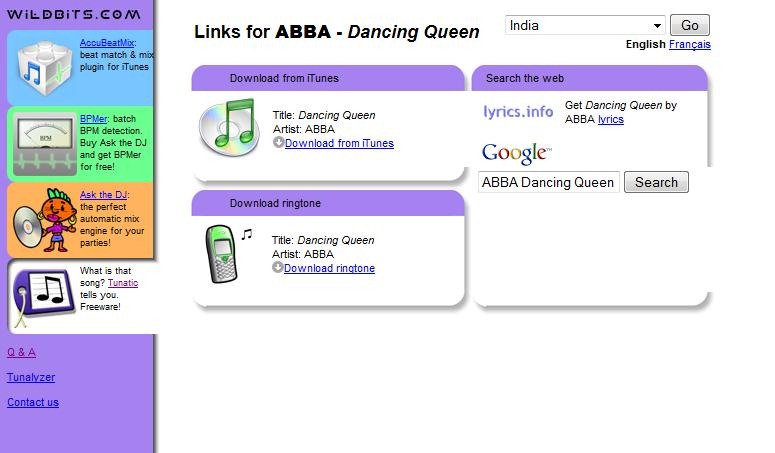The width and height of the screenshot is (775, 453).
Task: Click the Google logo
Action: coord(517,153)
